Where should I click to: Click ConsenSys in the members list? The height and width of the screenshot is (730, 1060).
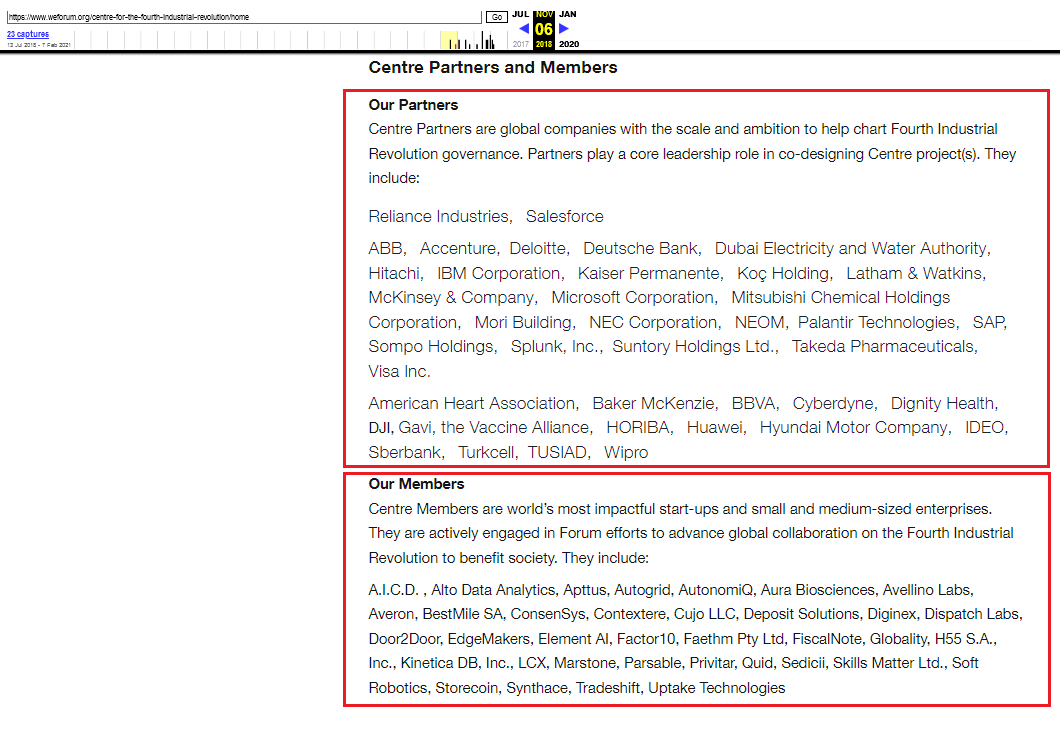click(548, 614)
